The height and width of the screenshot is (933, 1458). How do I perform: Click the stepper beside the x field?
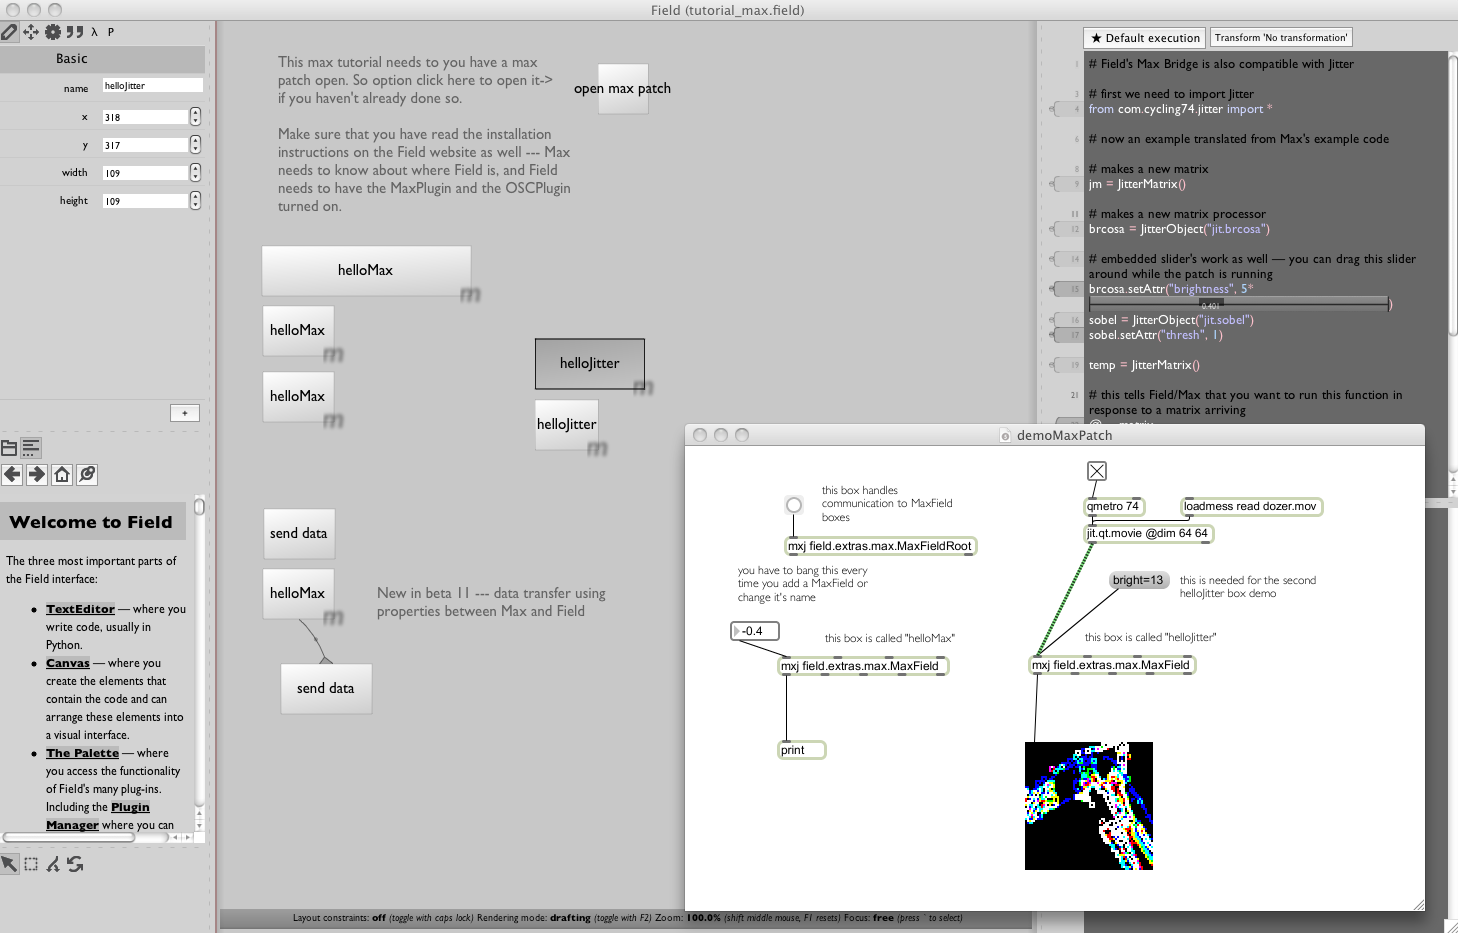195,117
